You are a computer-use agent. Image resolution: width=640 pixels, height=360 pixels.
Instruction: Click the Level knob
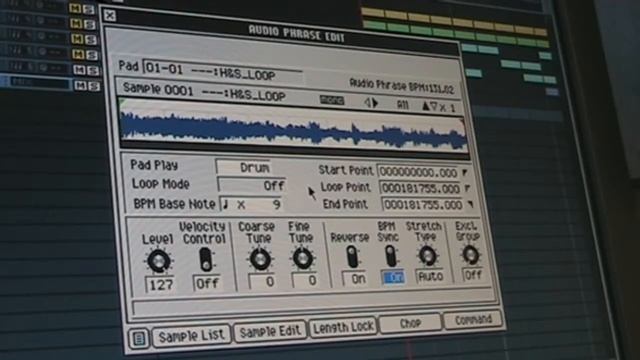[159, 261]
